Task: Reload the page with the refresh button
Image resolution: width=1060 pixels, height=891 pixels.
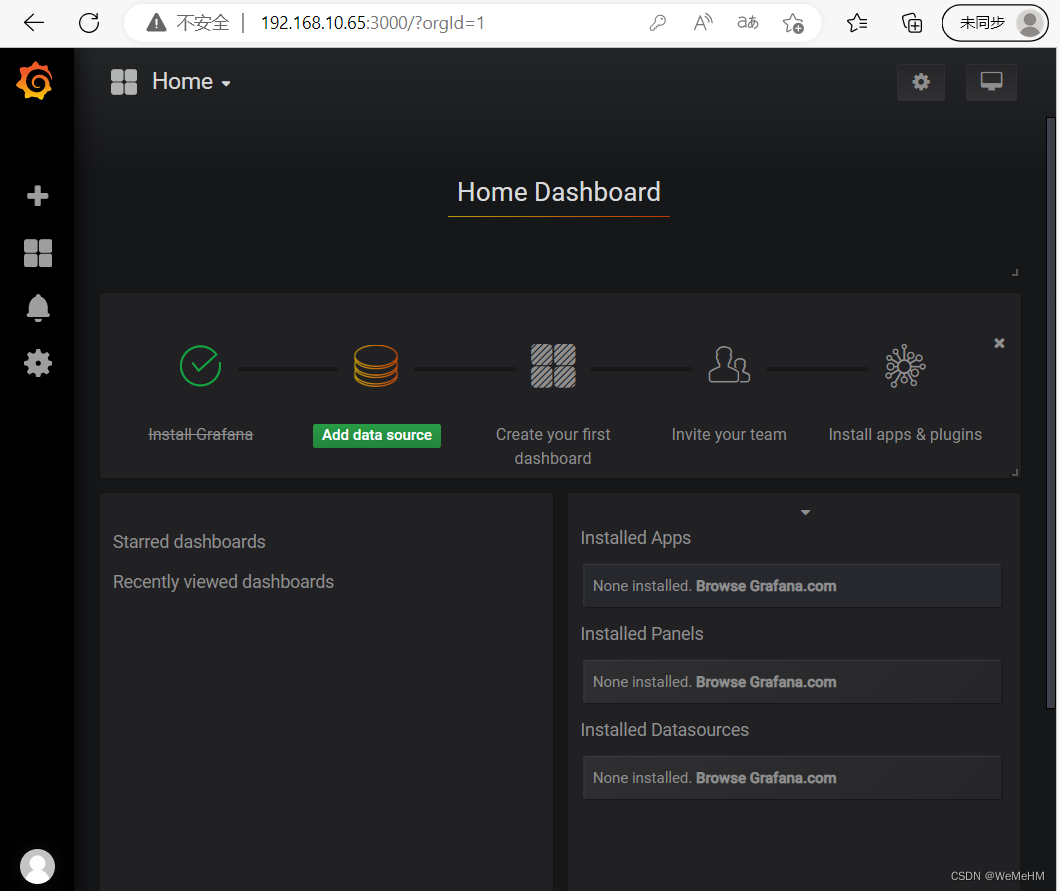Action: coord(89,23)
